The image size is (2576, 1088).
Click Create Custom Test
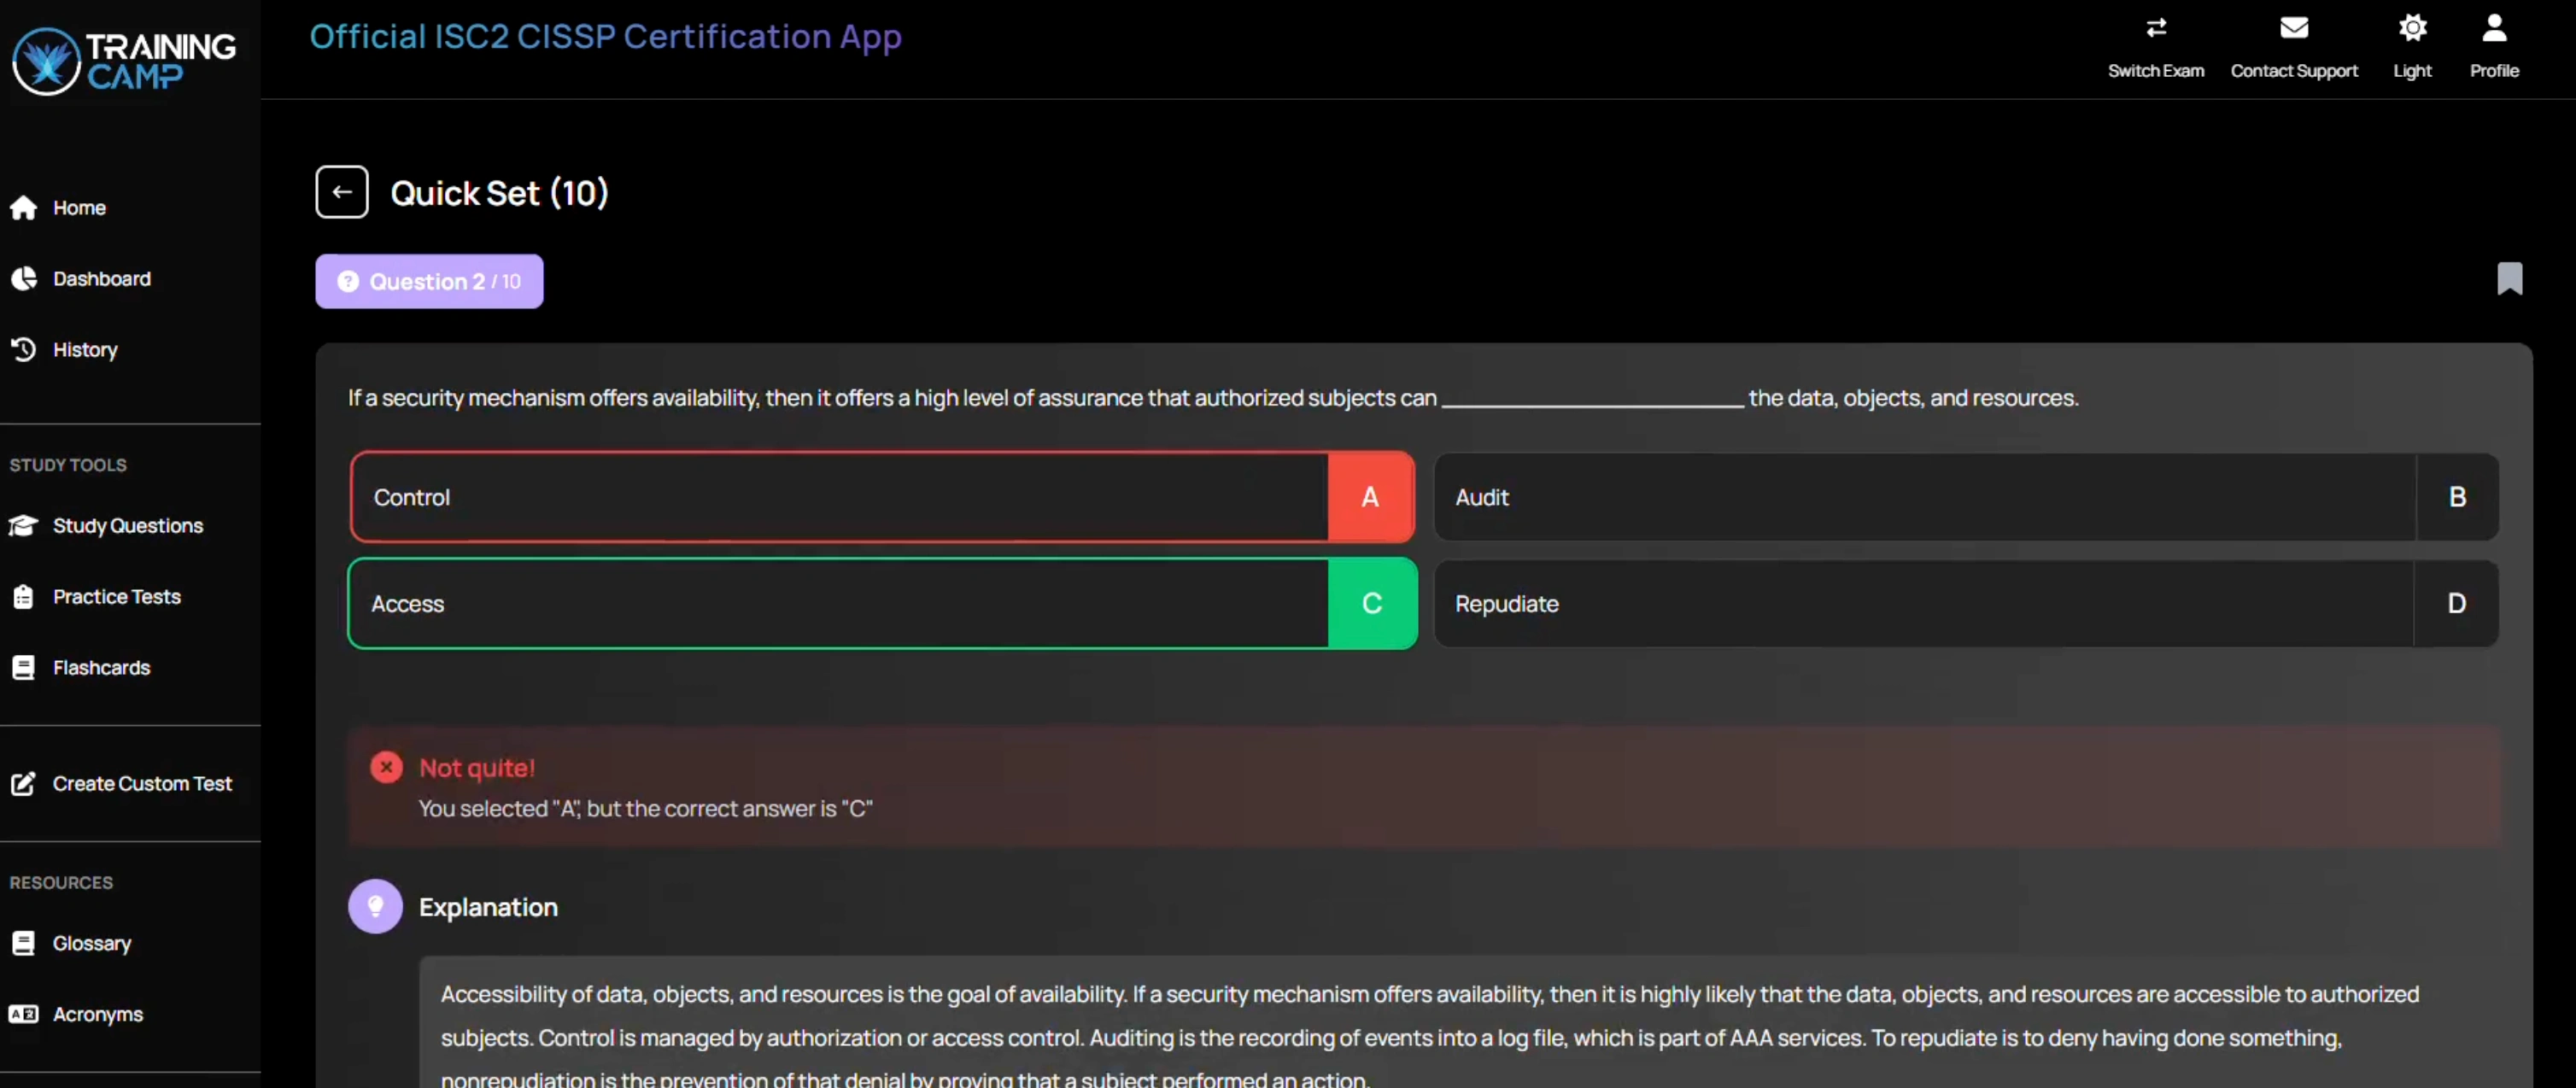[141, 784]
